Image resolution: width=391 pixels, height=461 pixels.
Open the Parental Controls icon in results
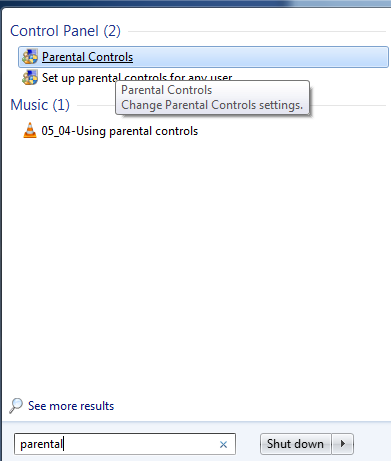coord(30,57)
